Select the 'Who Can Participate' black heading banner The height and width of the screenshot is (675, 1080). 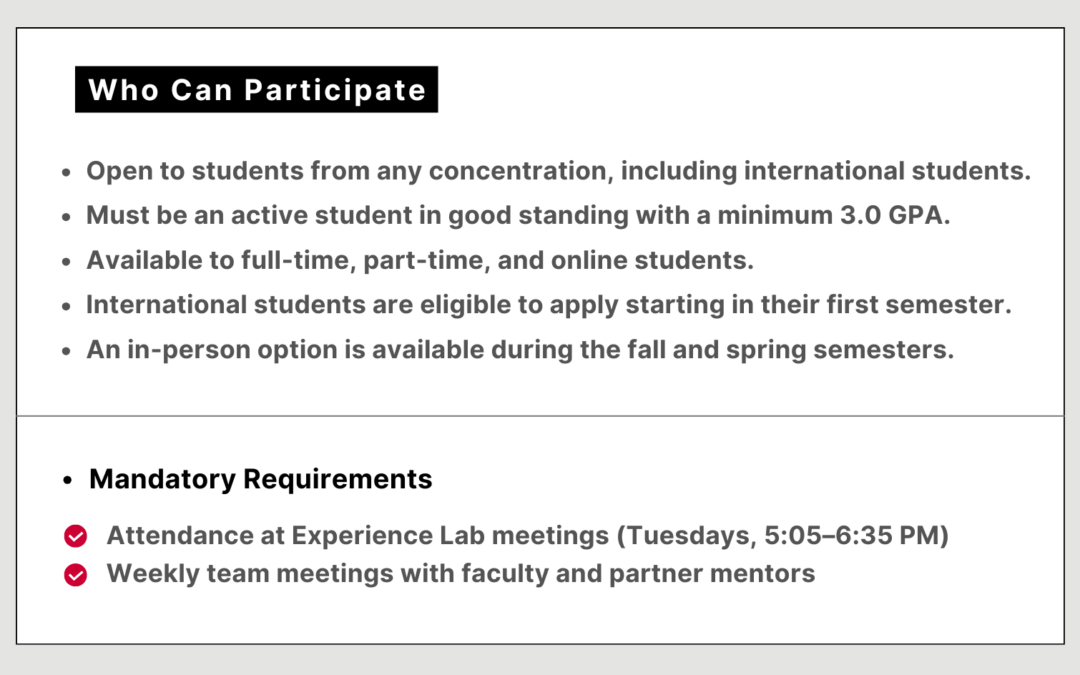(256, 90)
